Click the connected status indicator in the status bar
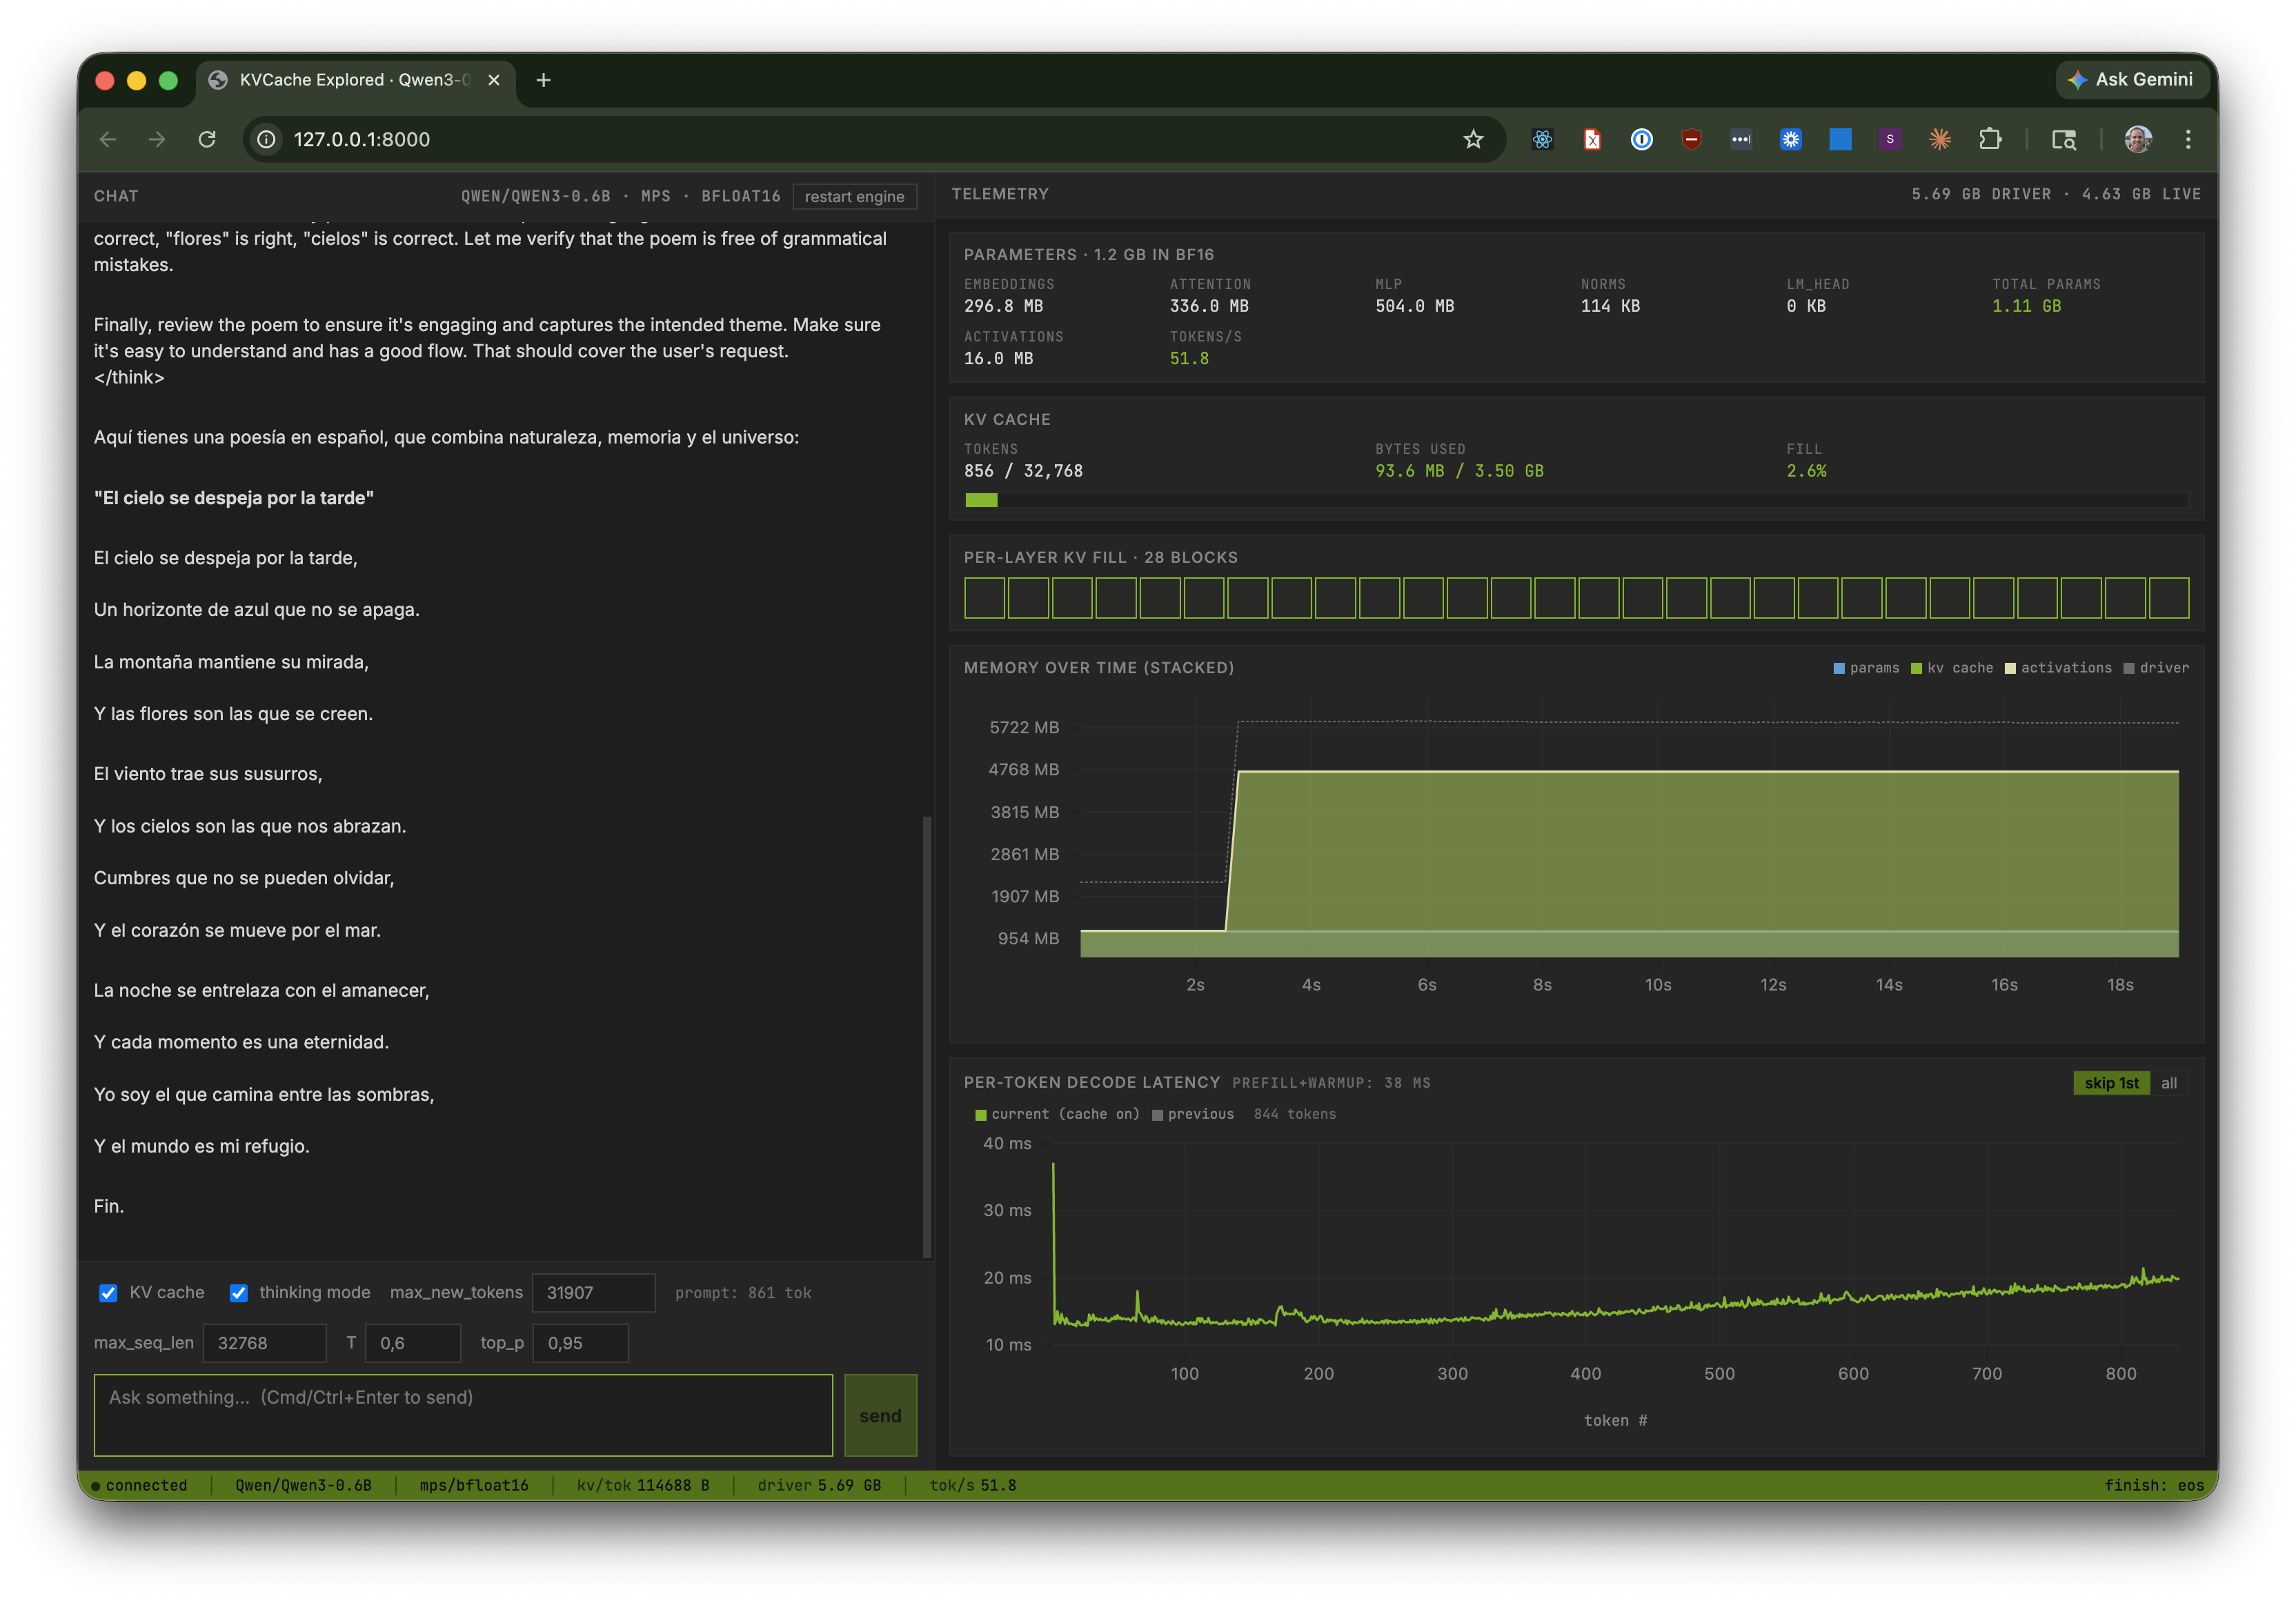The image size is (2296, 1603). click(146, 1485)
